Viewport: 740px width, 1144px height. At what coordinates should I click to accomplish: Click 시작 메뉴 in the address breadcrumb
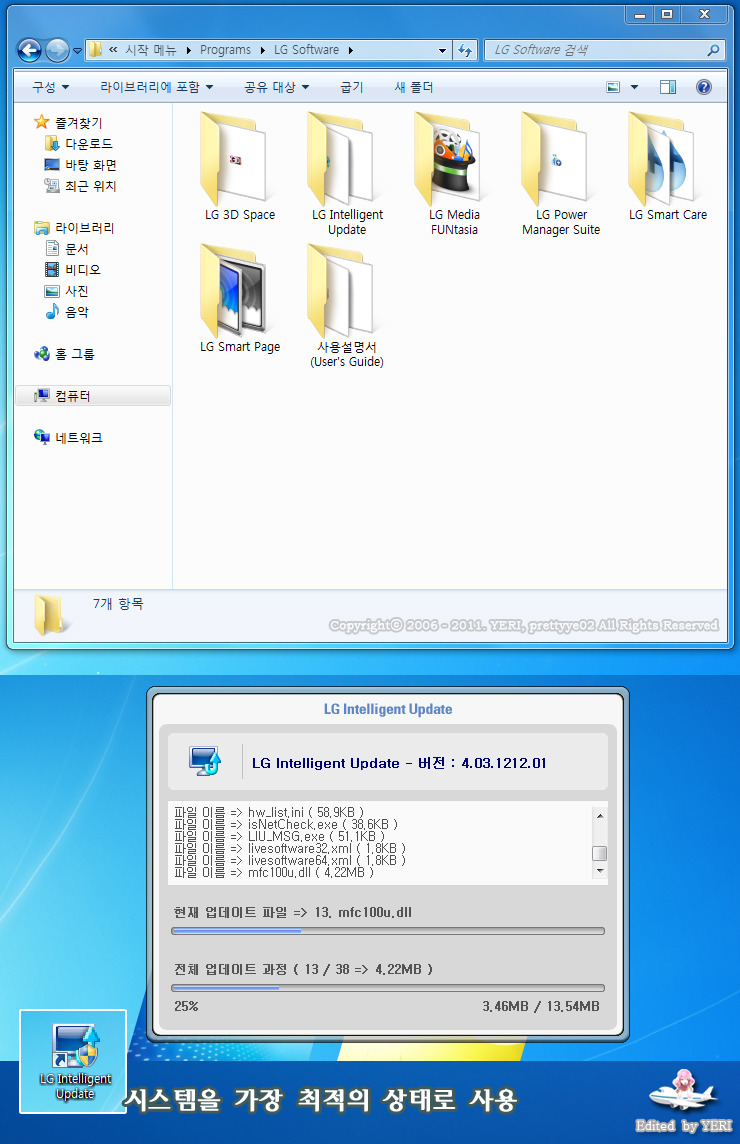[x=150, y=50]
